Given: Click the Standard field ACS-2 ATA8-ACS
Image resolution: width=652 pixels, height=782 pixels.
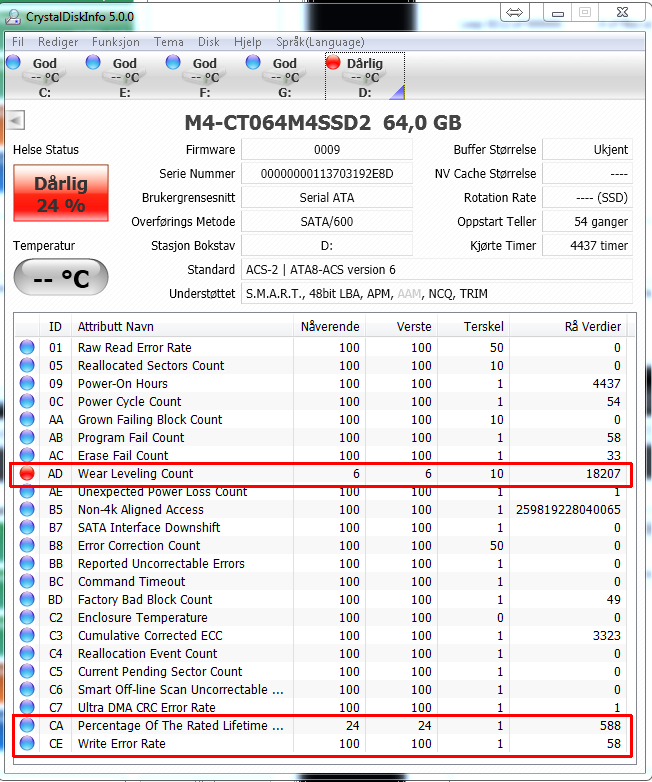Looking at the screenshot, I should pyautogui.click(x=437, y=269).
